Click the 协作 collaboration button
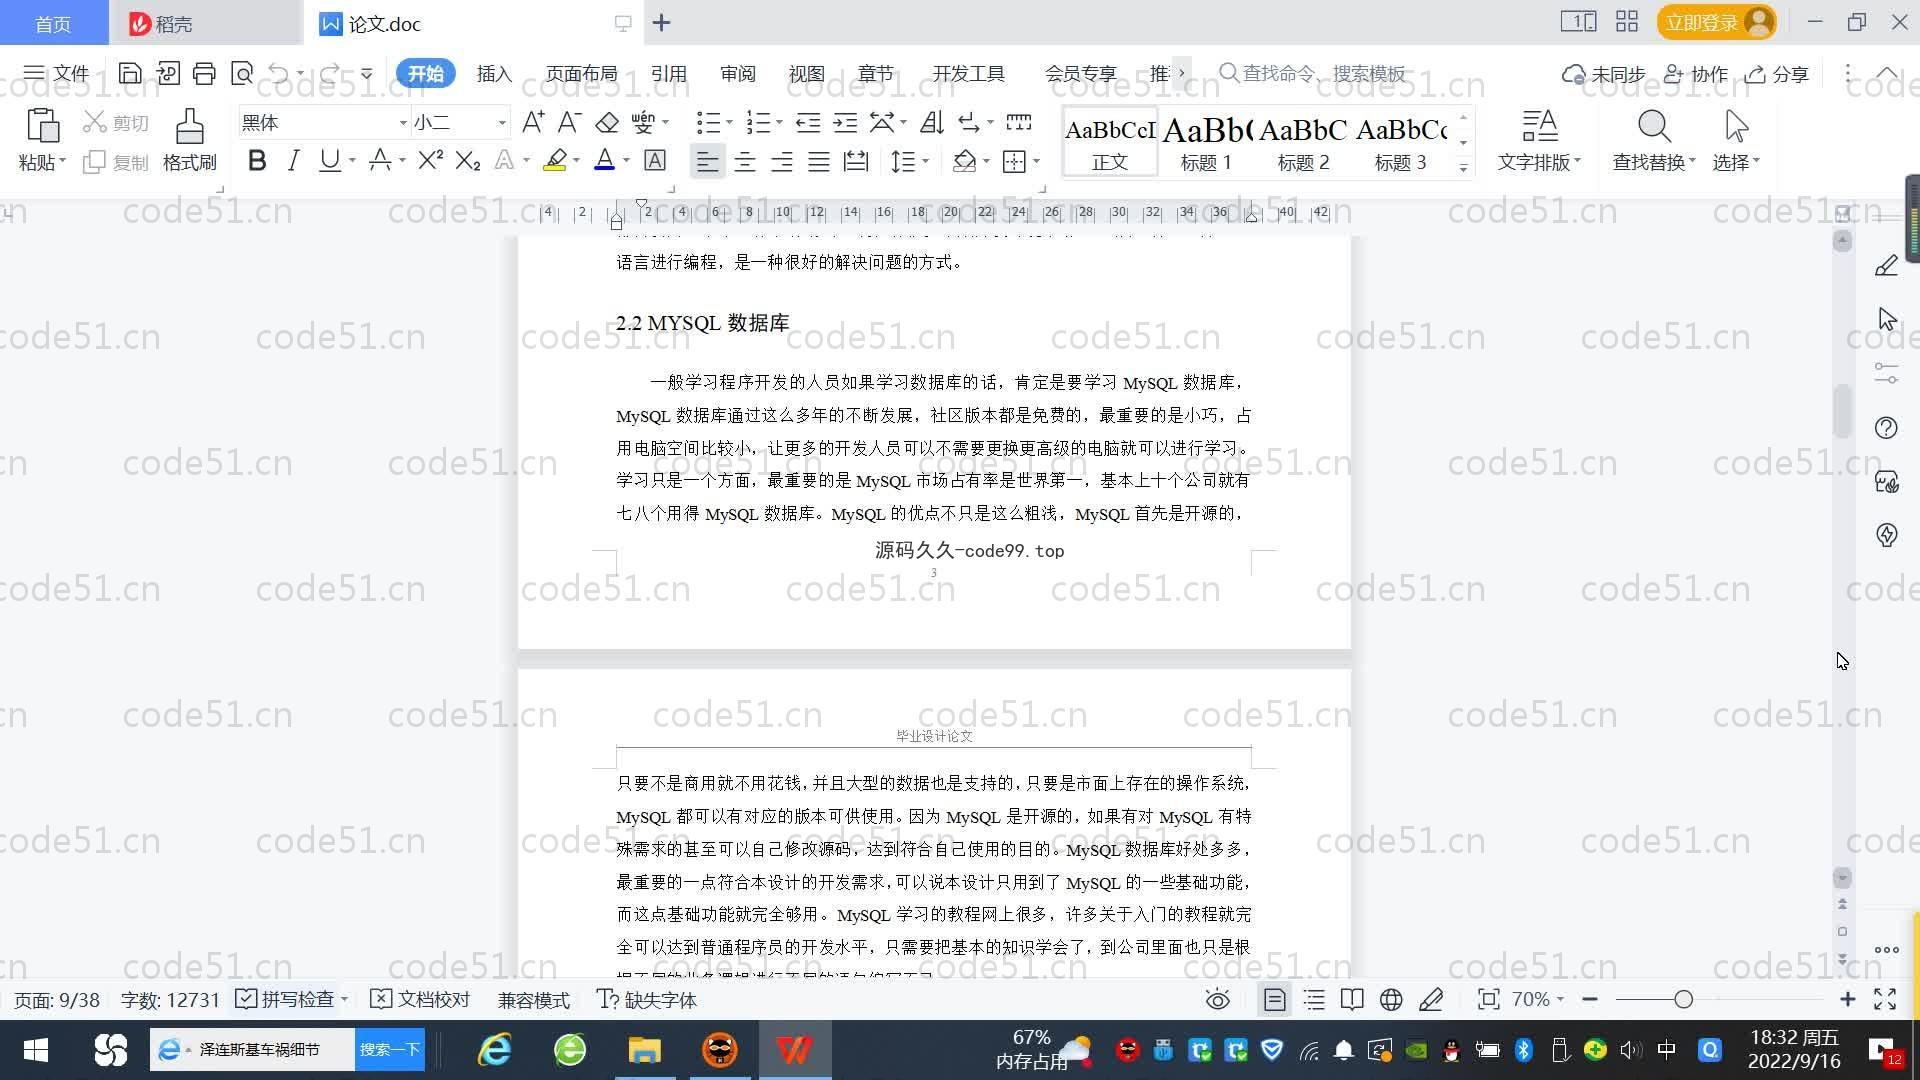 [1696, 74]
